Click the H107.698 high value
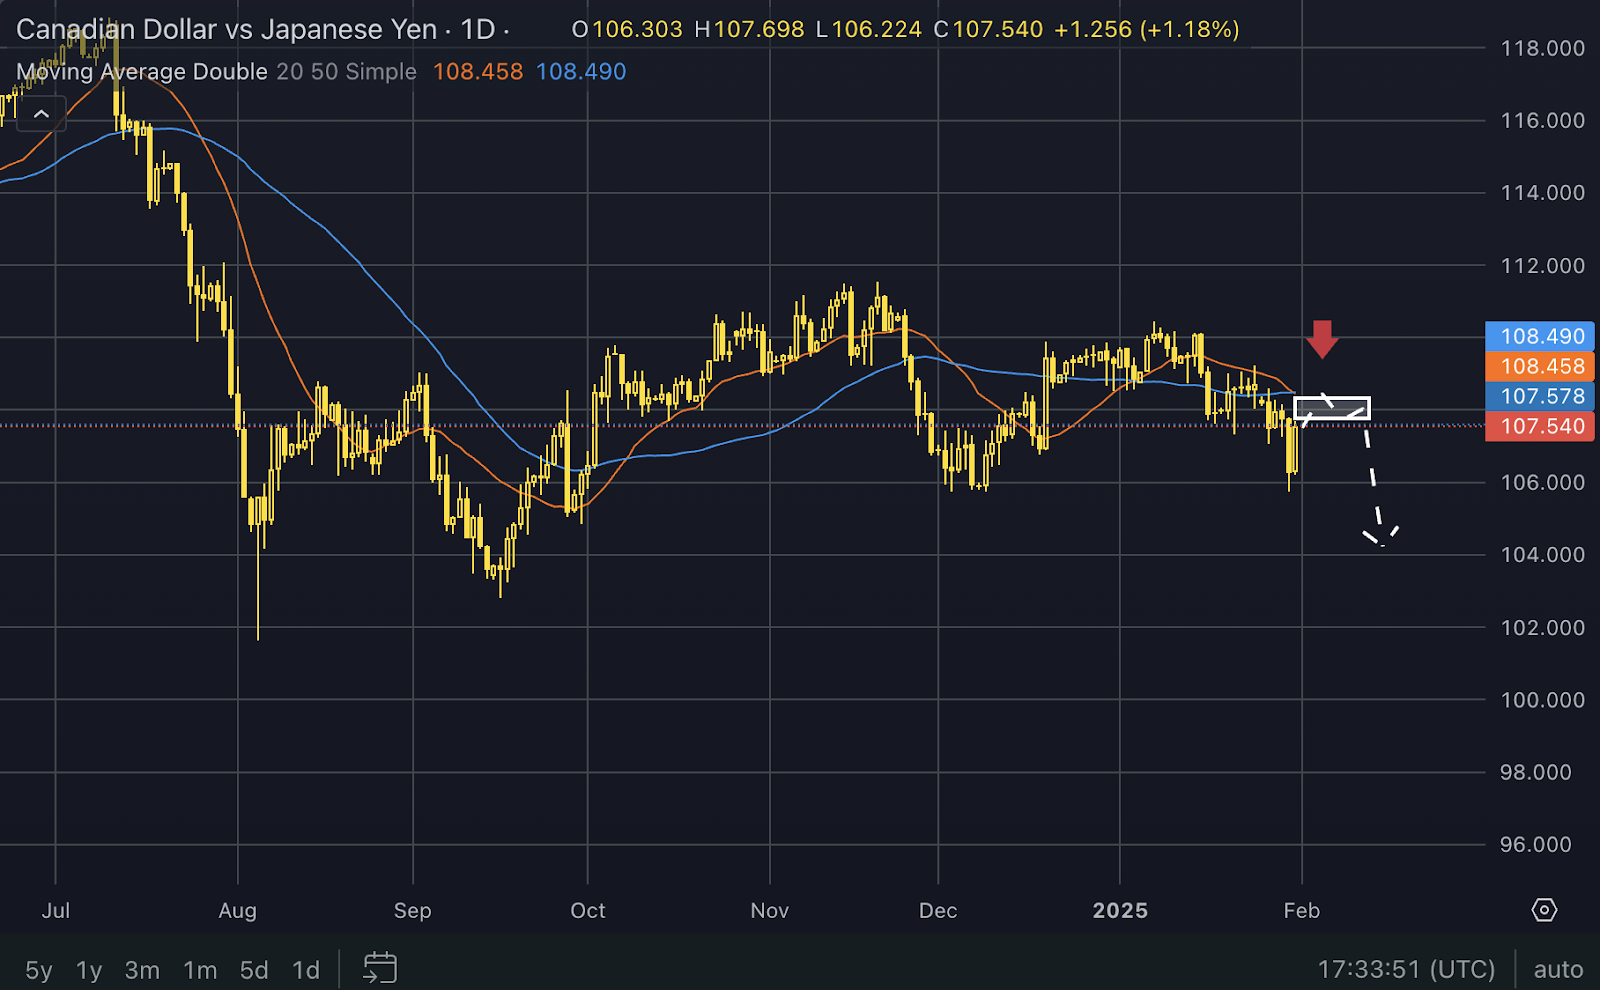Viewport: 1600px width, 990px height. 749,29
